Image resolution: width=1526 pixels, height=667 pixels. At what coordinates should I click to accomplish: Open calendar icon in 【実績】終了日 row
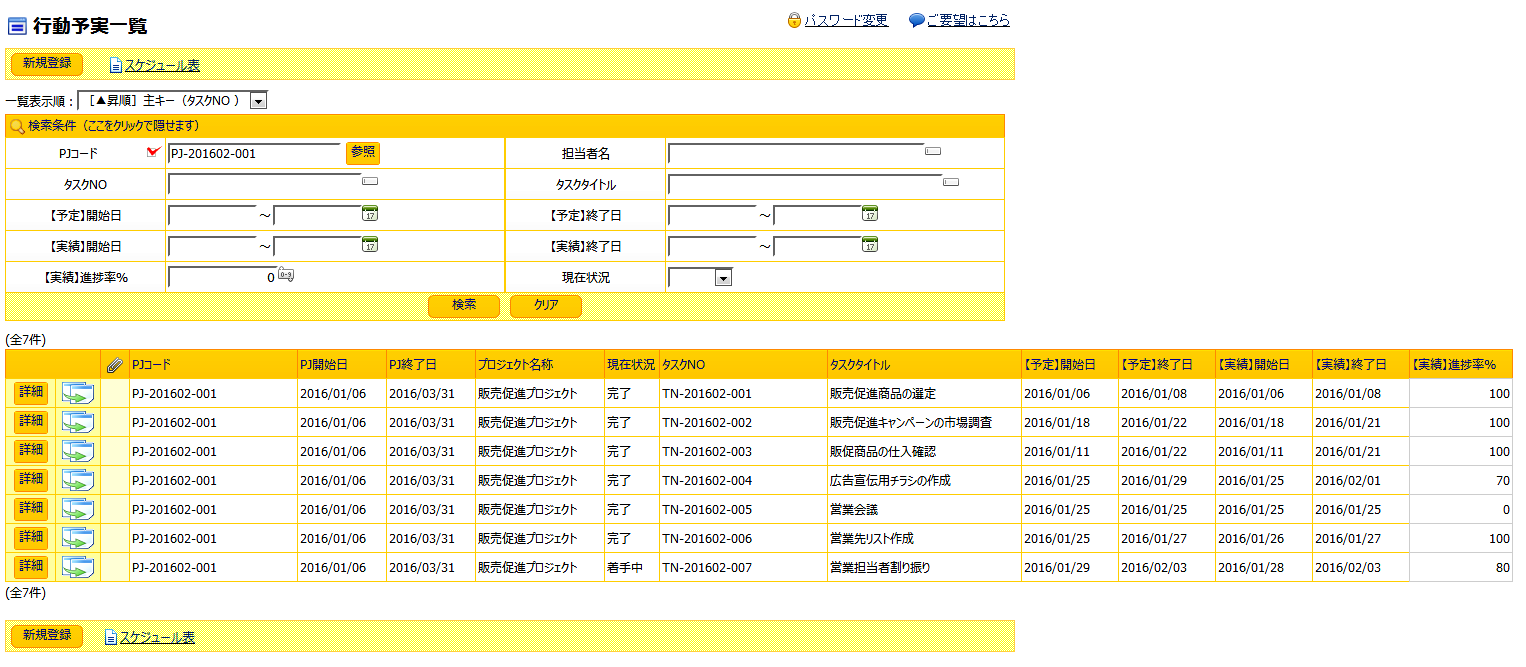click(870, 245)
